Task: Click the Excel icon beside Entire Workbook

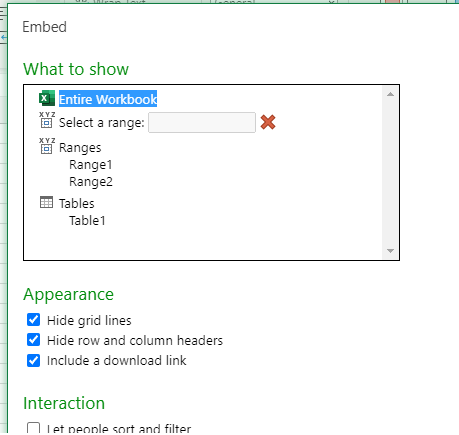Action: click(x=47, y=98)
